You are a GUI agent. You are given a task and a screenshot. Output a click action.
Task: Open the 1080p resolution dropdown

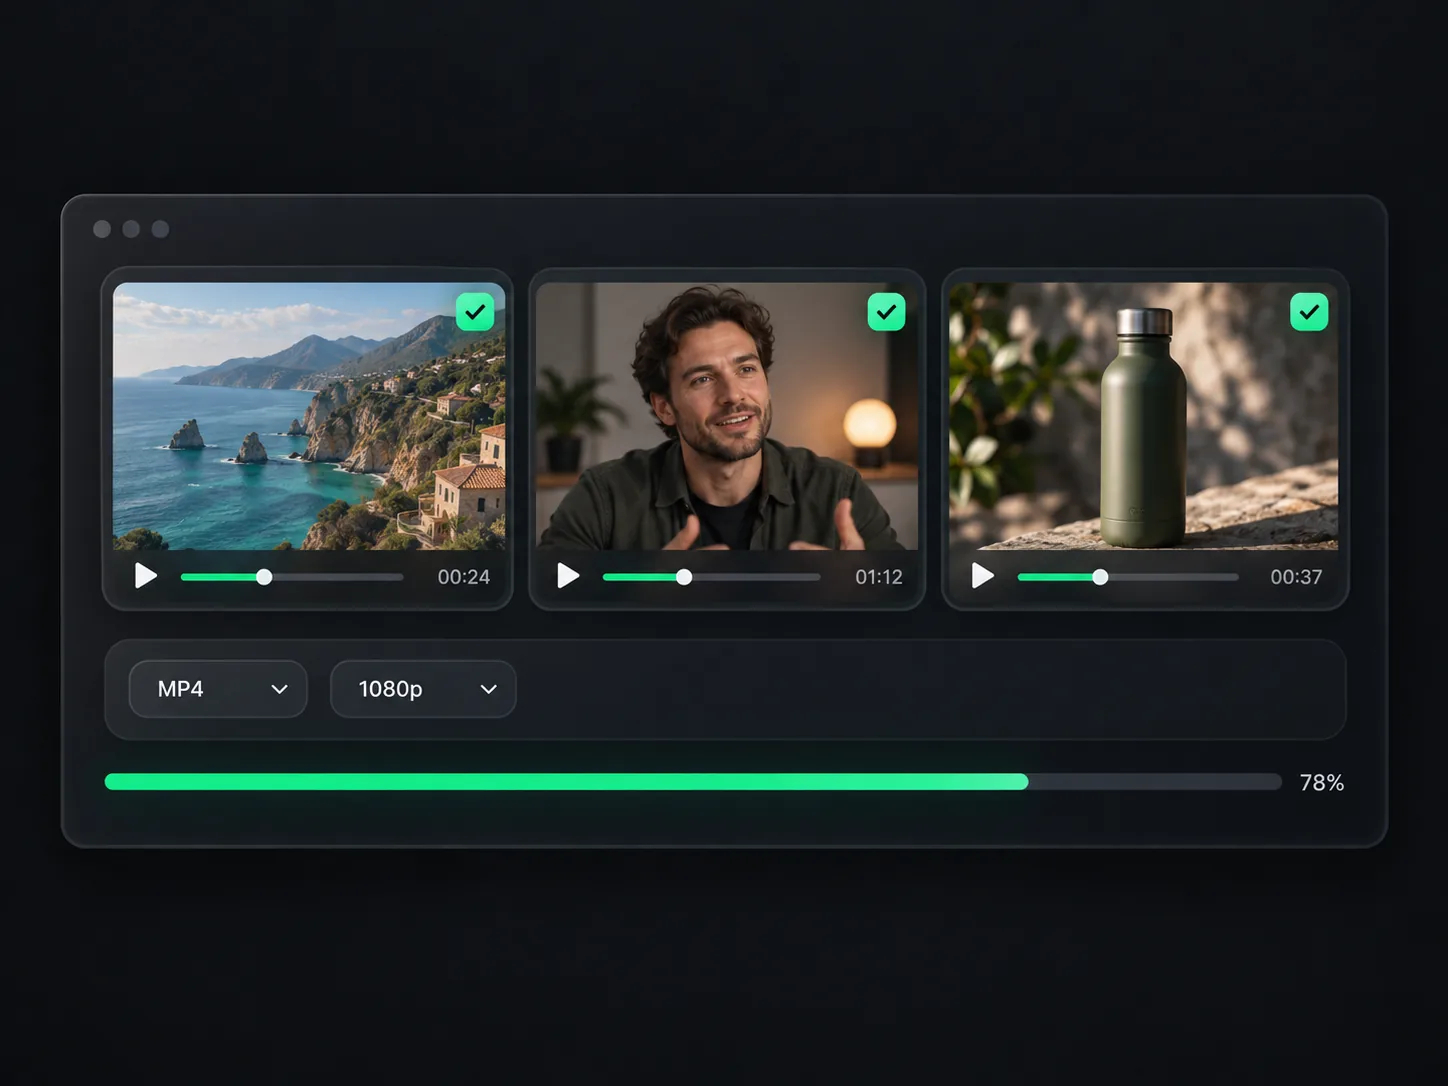click(423, 689)
